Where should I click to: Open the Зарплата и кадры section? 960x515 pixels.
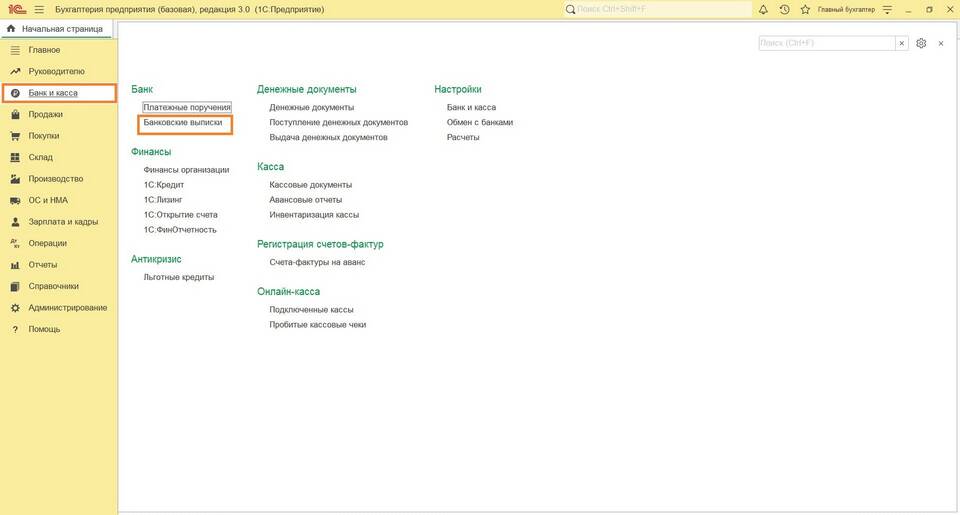coord(62,222)
